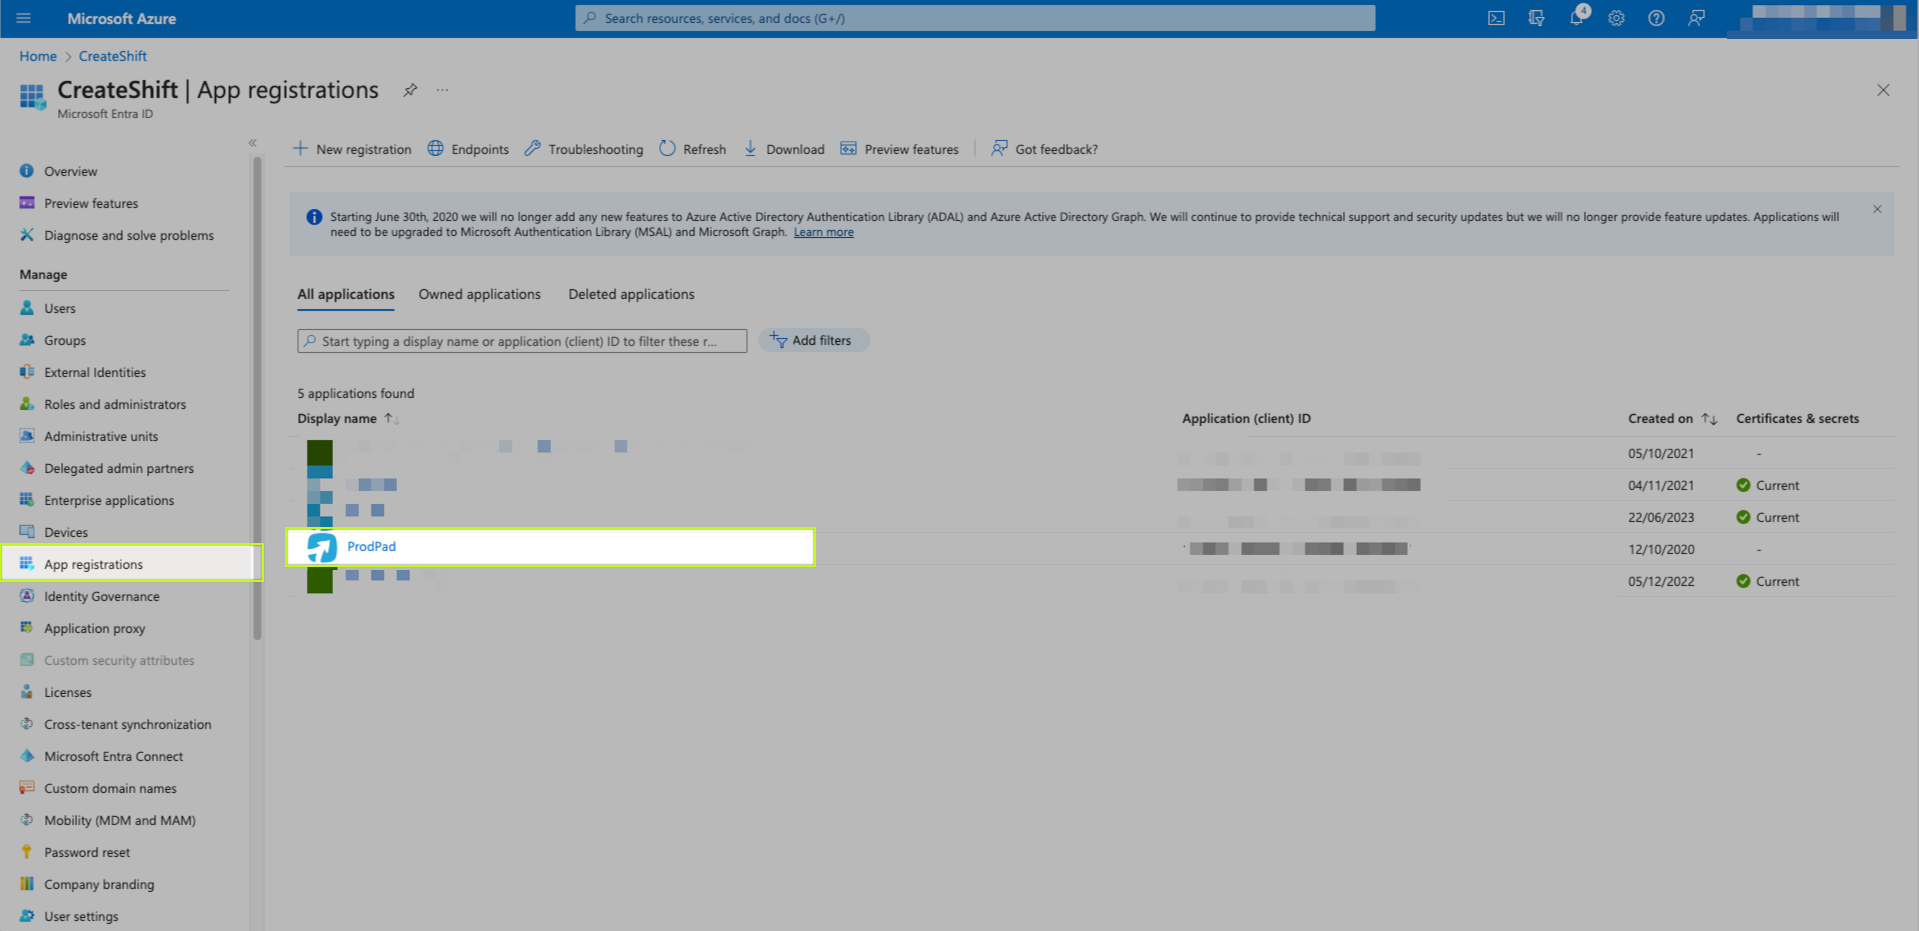Sort by Created on column arrows
This screenshot has width=1919, height=931.
pyautogui.click(x=1709, y=419)
